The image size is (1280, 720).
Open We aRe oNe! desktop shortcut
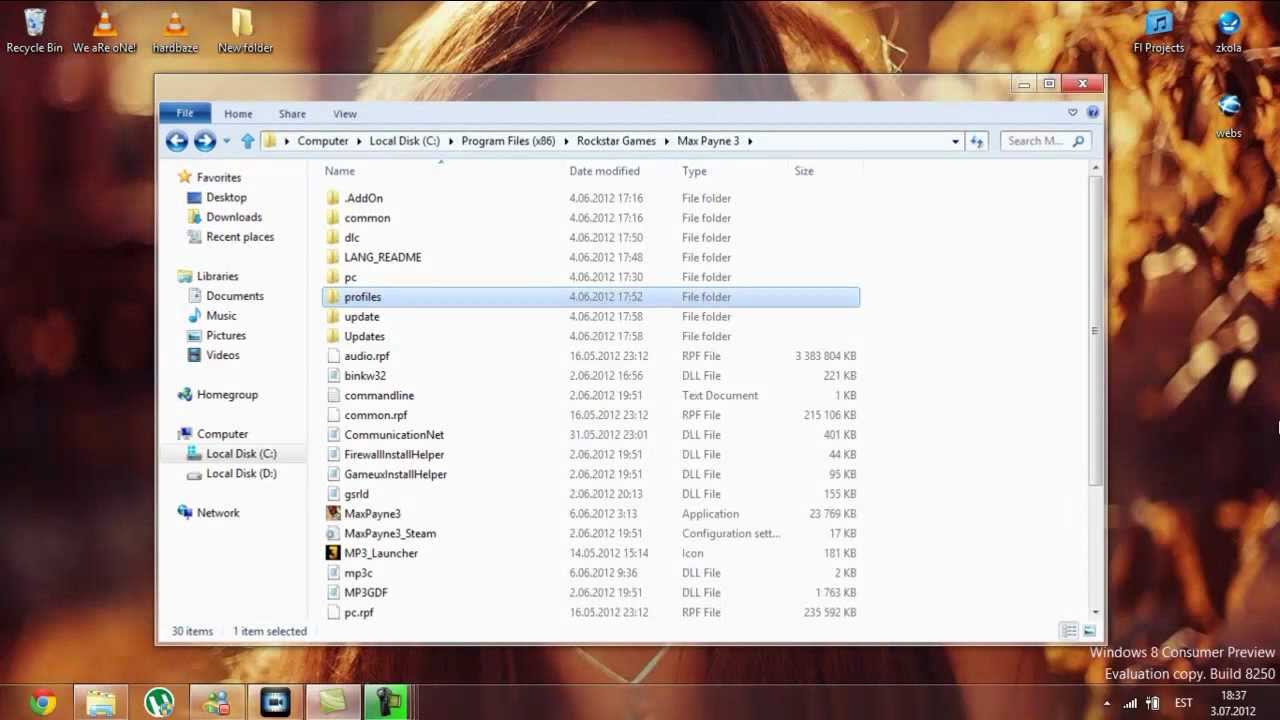pos(105,30)
